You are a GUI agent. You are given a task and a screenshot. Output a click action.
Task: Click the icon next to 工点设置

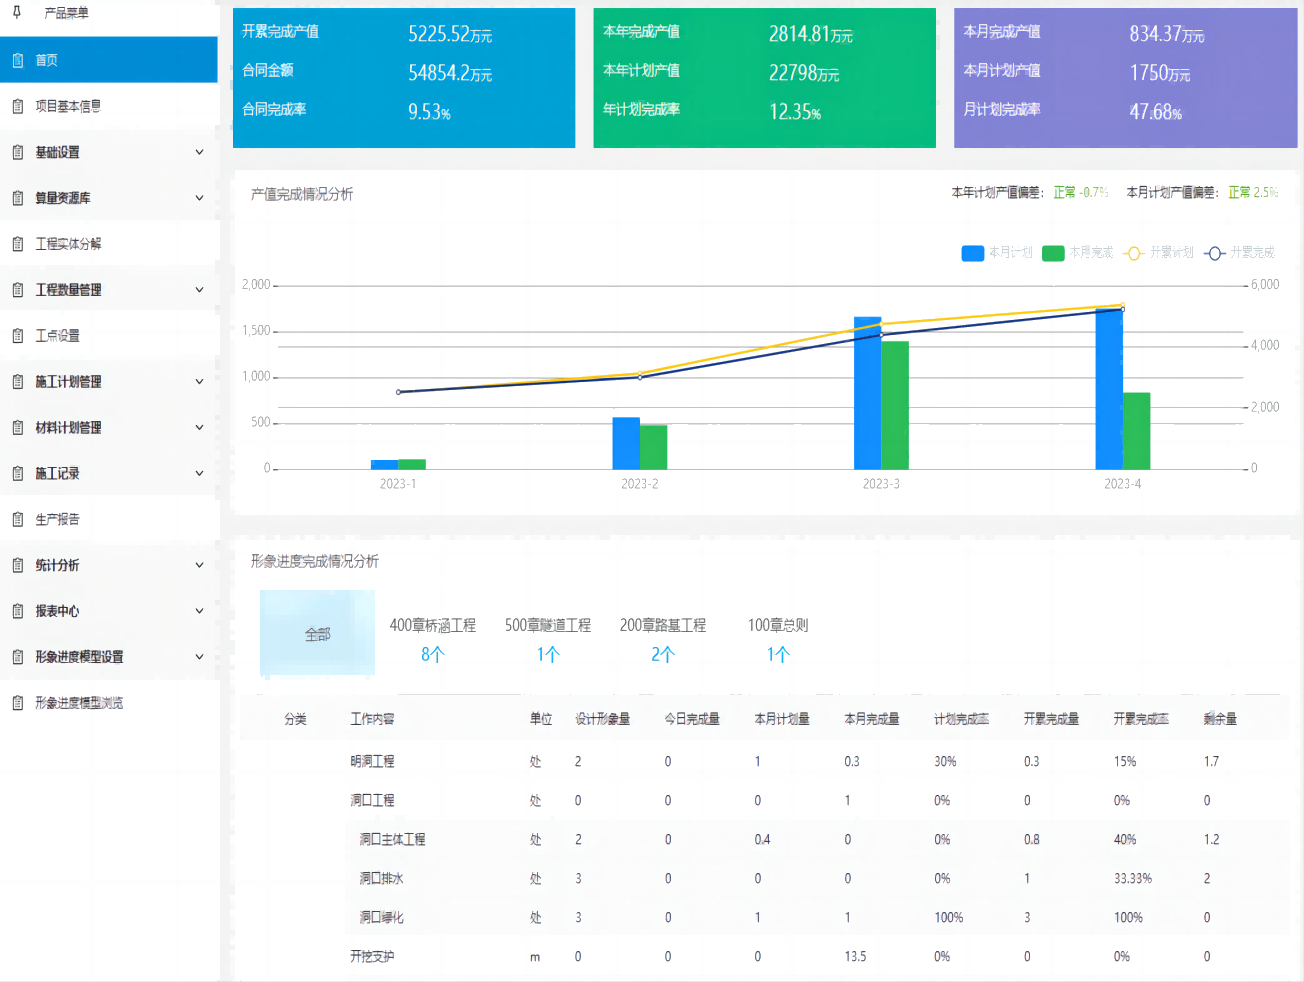coord(18,336)
